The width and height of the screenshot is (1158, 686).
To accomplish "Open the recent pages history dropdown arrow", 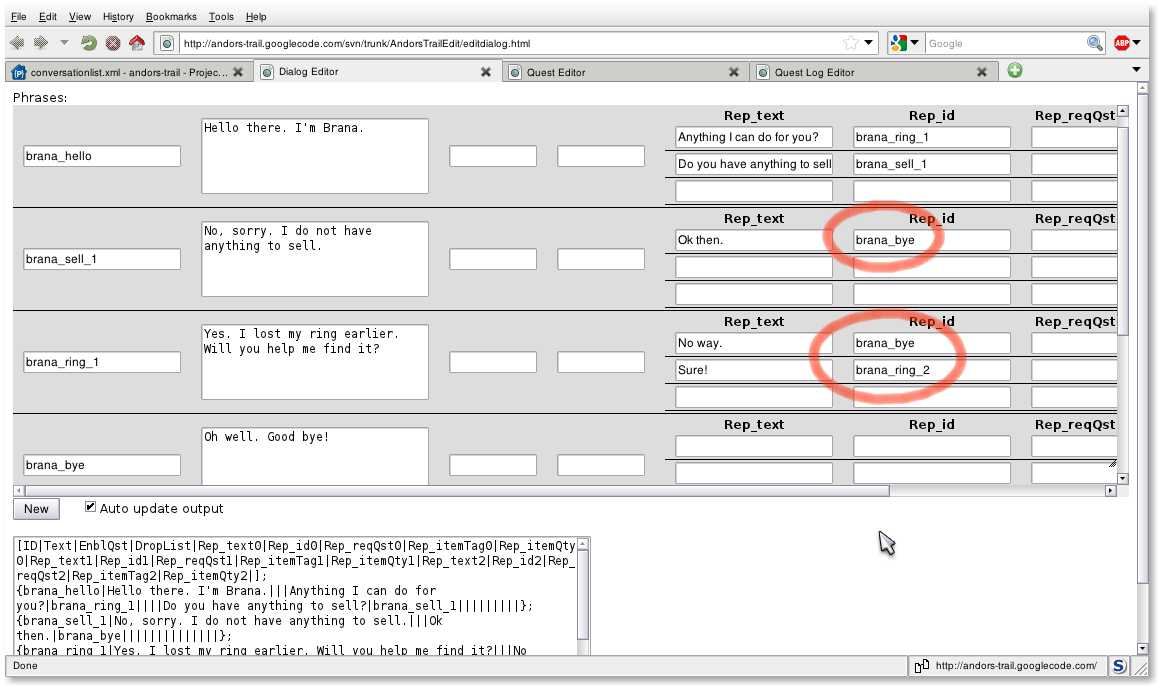I will pyautogui.click(x=65, y=43).
